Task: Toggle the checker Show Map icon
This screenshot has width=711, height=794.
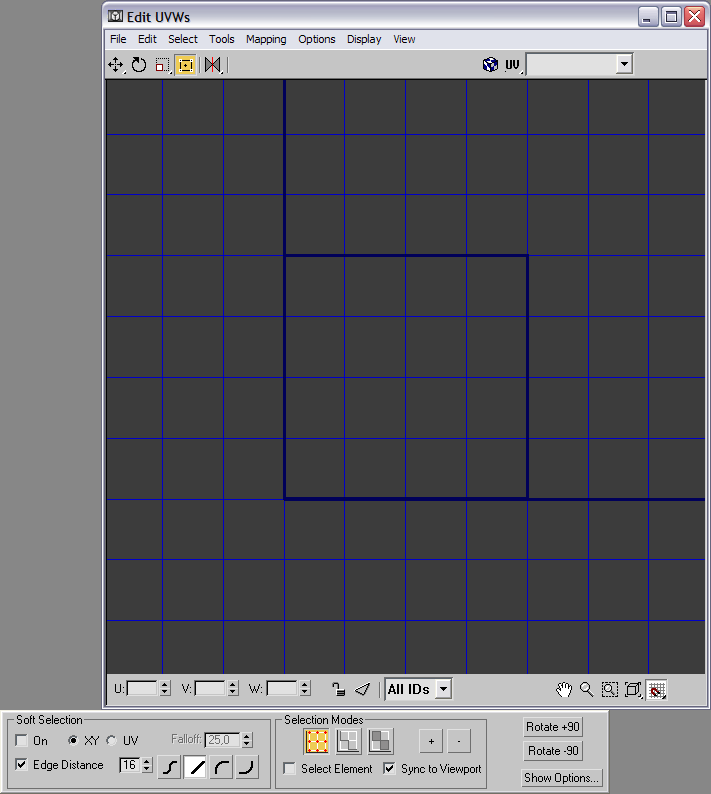Action: [490, 65]
